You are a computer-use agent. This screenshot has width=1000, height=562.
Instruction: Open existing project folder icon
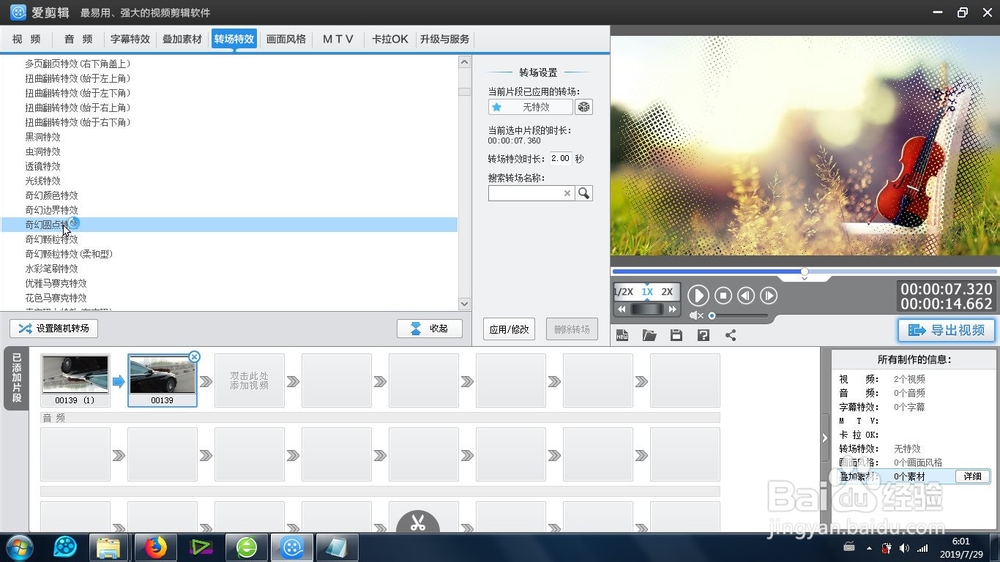[x=649, y=336]
